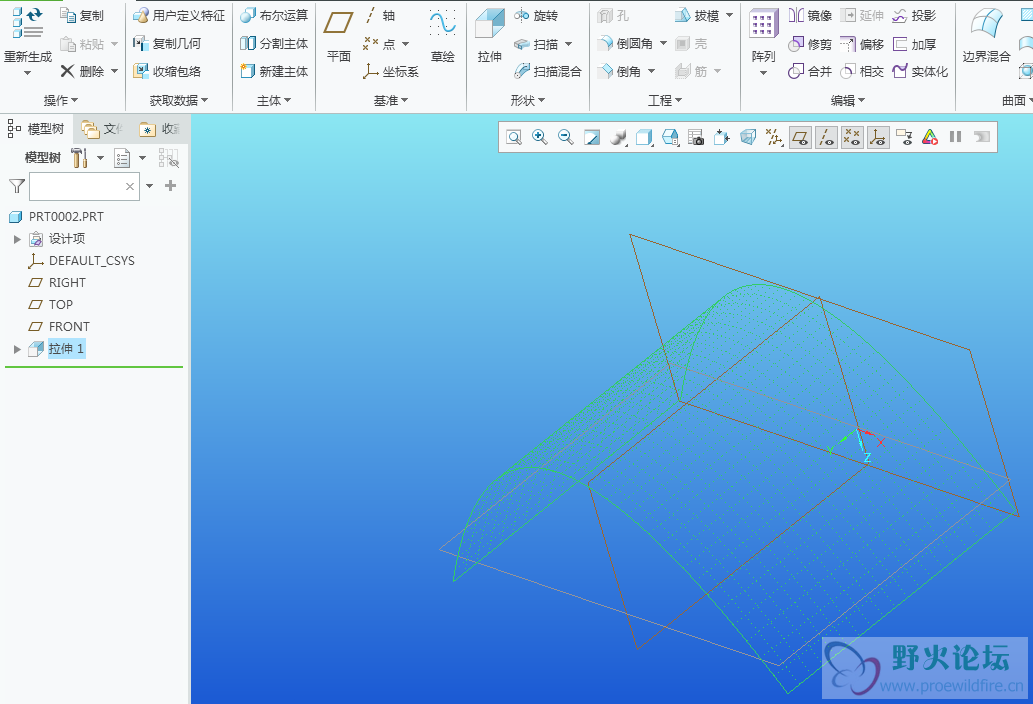
Task: Click the Mirror (镜像) tool
Action: [x=810, y=15]
